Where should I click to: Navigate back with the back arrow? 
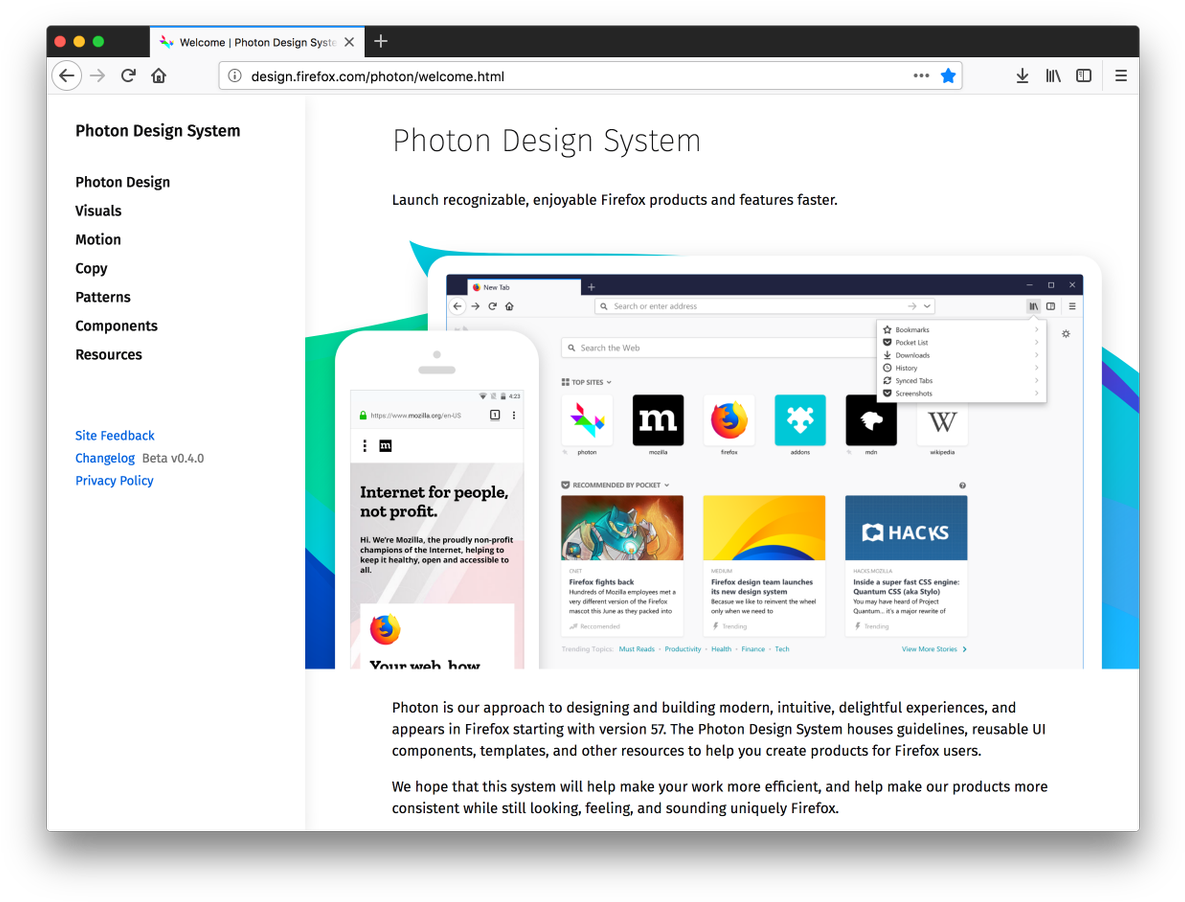[x=66, y=75]
